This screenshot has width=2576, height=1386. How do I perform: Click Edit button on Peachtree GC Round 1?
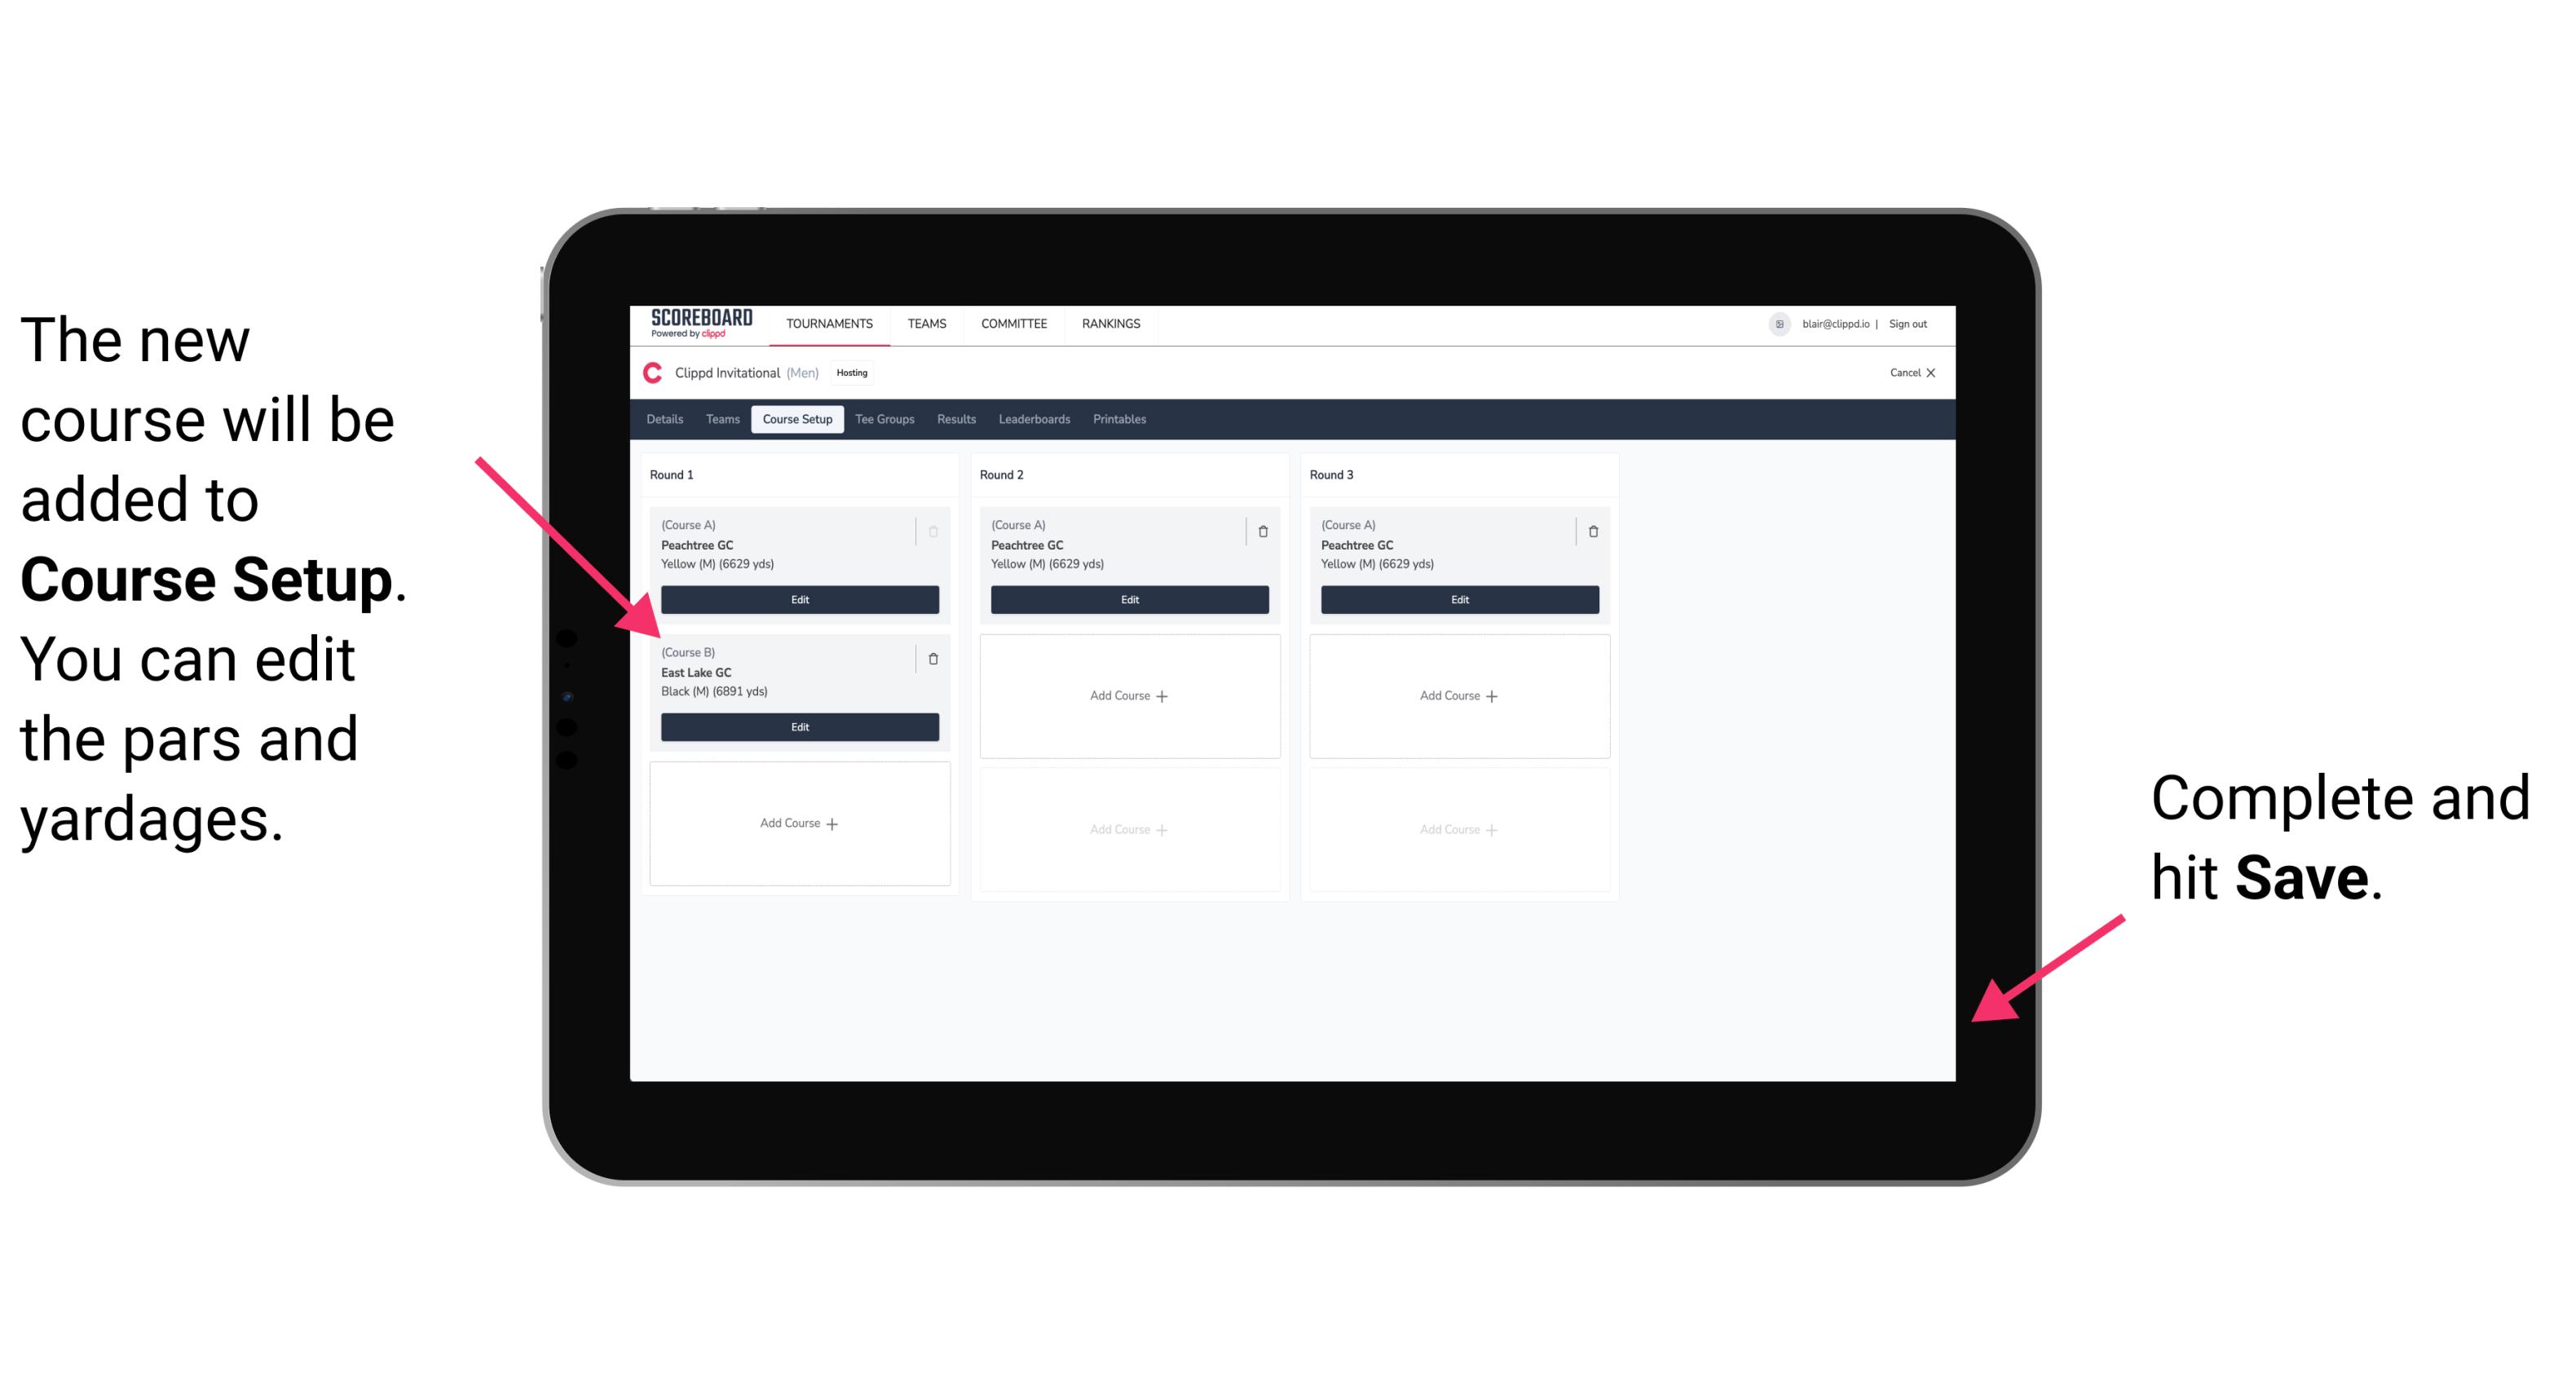pos(798,598)
